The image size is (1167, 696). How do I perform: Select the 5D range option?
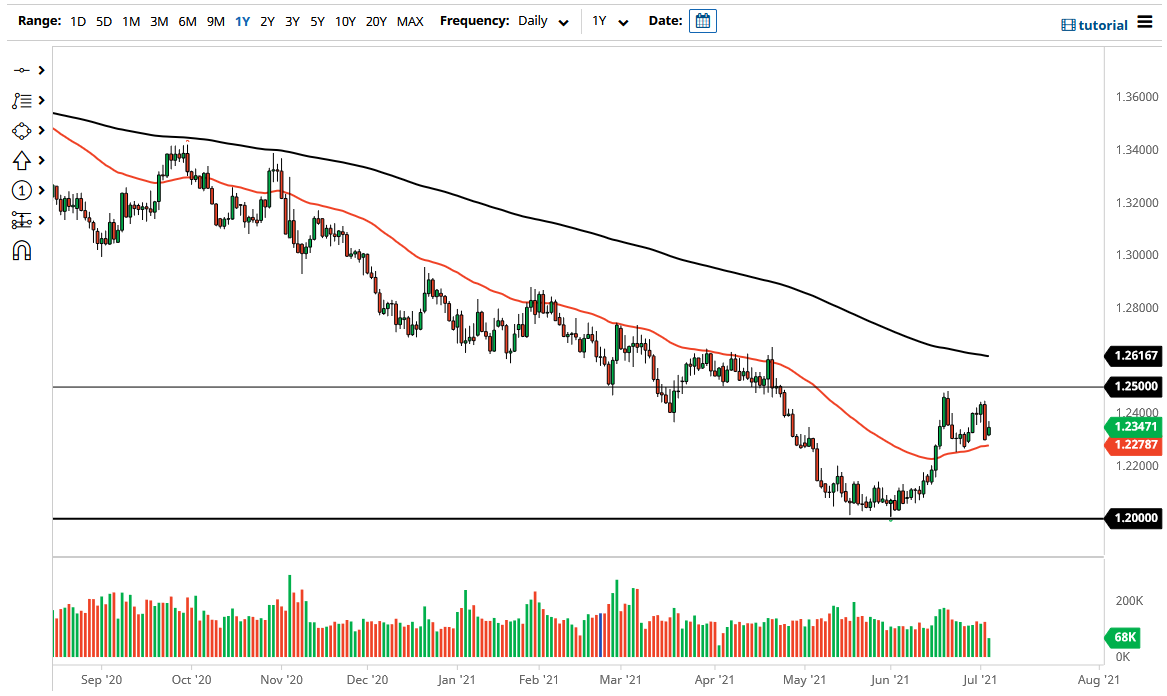104,20
